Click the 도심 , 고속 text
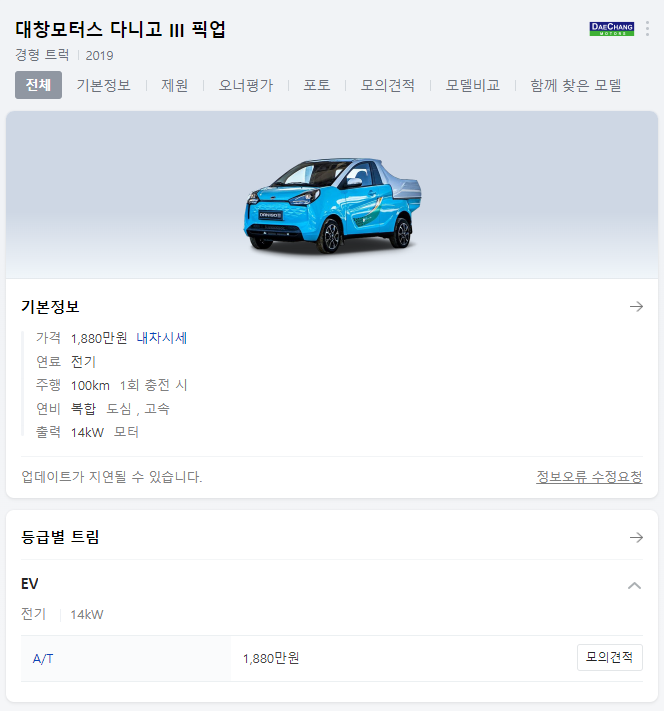664x711 pixels. coord(138,409)
